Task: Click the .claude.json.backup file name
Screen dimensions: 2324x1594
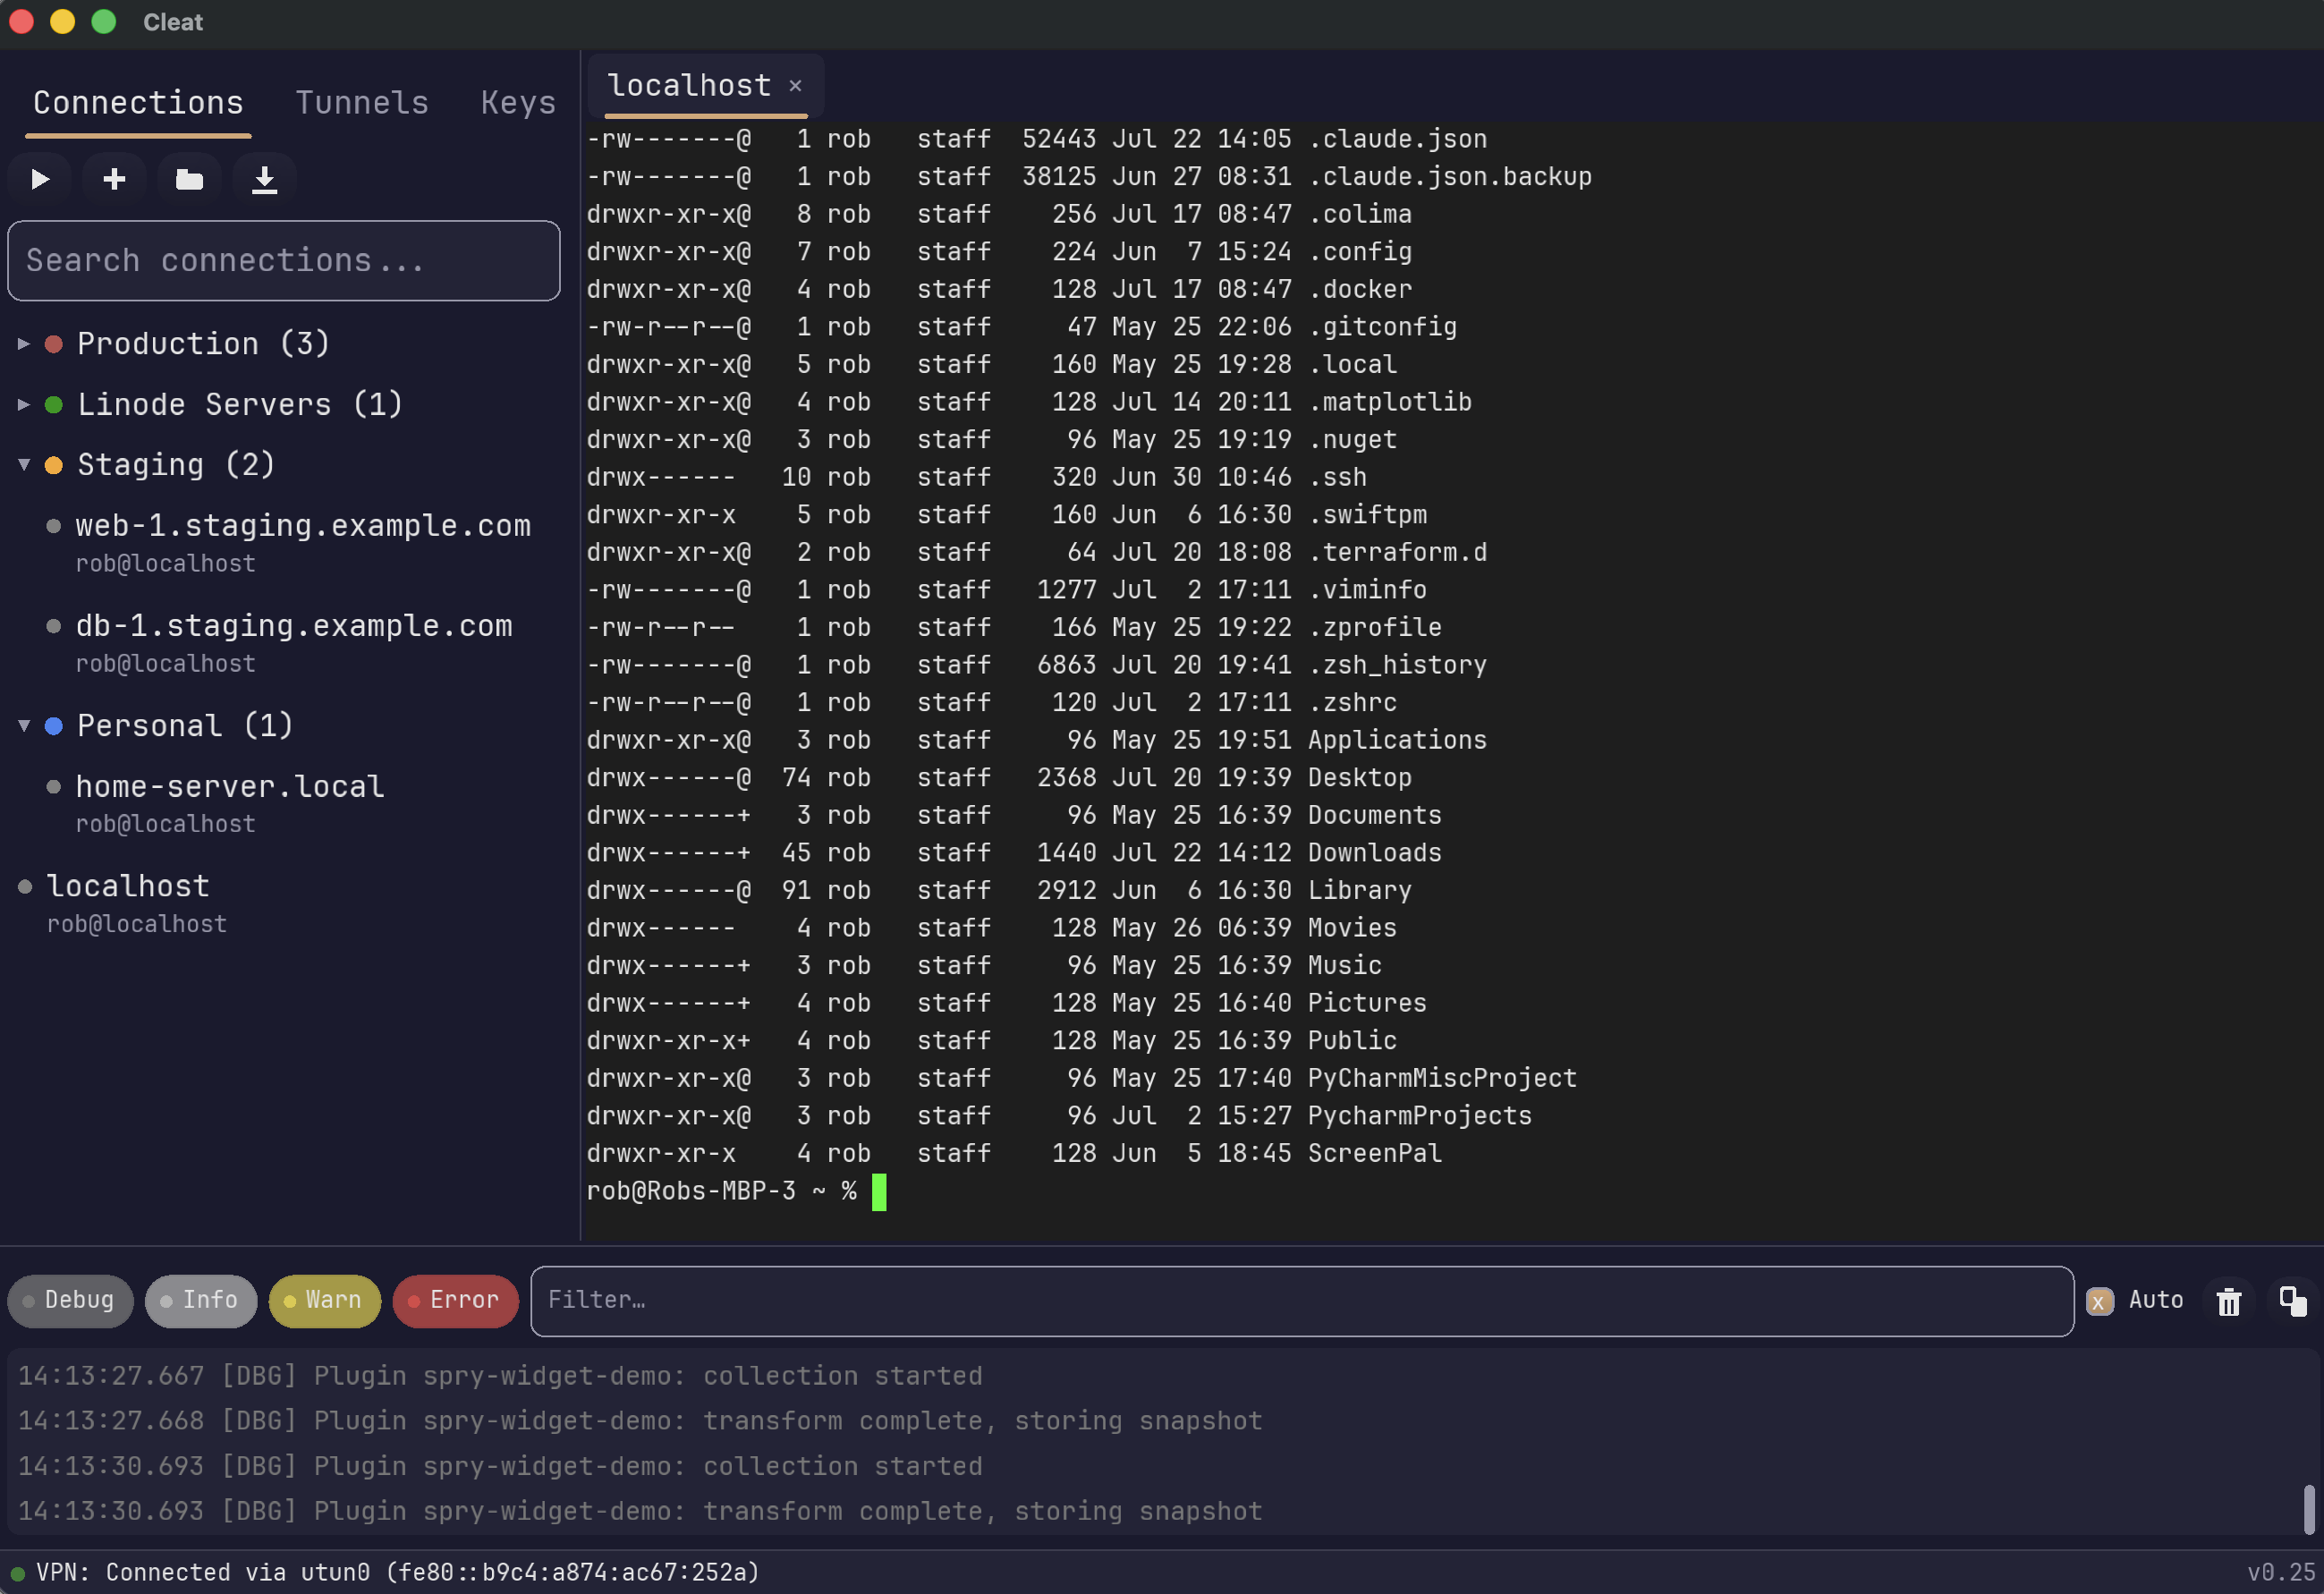Action: 1449,177
